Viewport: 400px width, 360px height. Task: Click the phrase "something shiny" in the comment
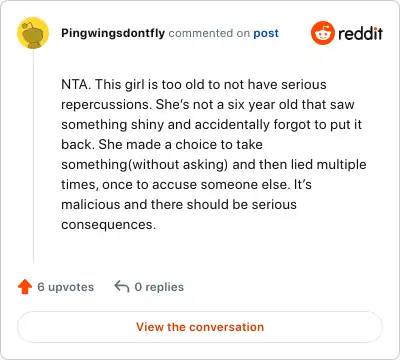click(x=113, y=125)
